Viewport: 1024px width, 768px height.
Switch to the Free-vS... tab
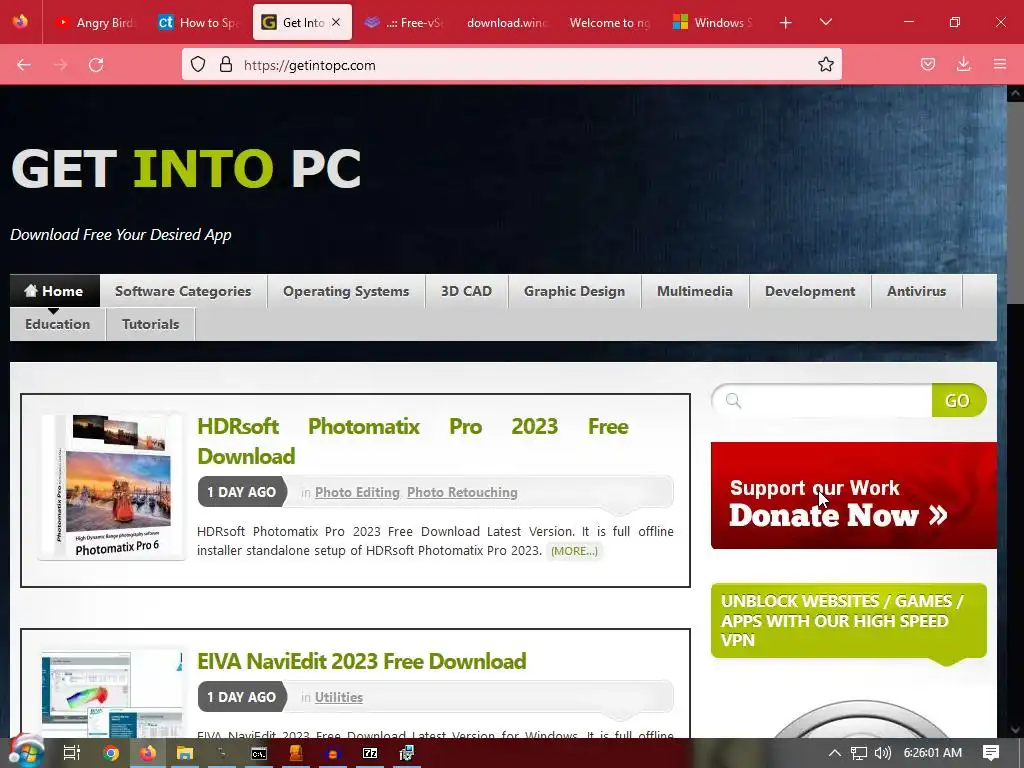(x=404, y=23)
